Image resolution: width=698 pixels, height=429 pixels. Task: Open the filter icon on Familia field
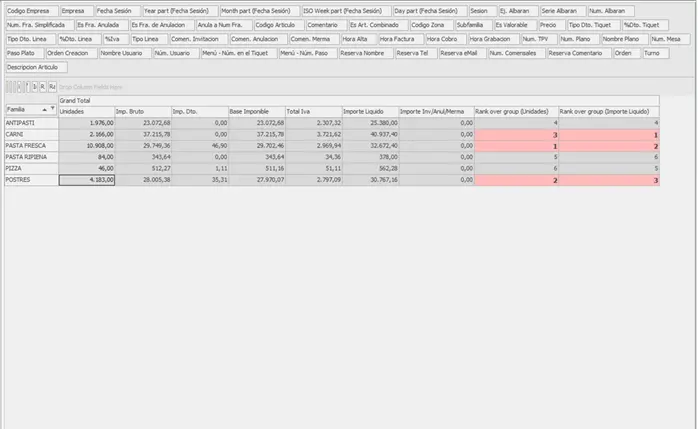[52, 110]
